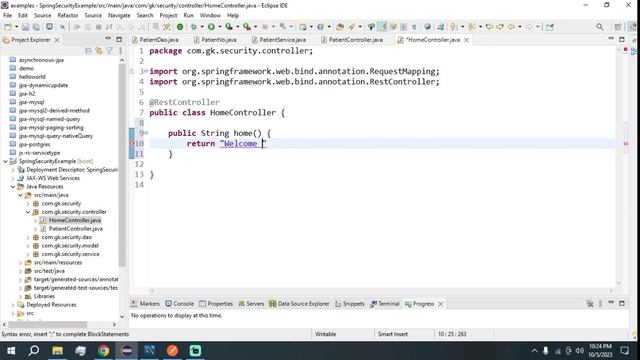
Task: Close the Progress view tab
Action: [x=440, y=304]
